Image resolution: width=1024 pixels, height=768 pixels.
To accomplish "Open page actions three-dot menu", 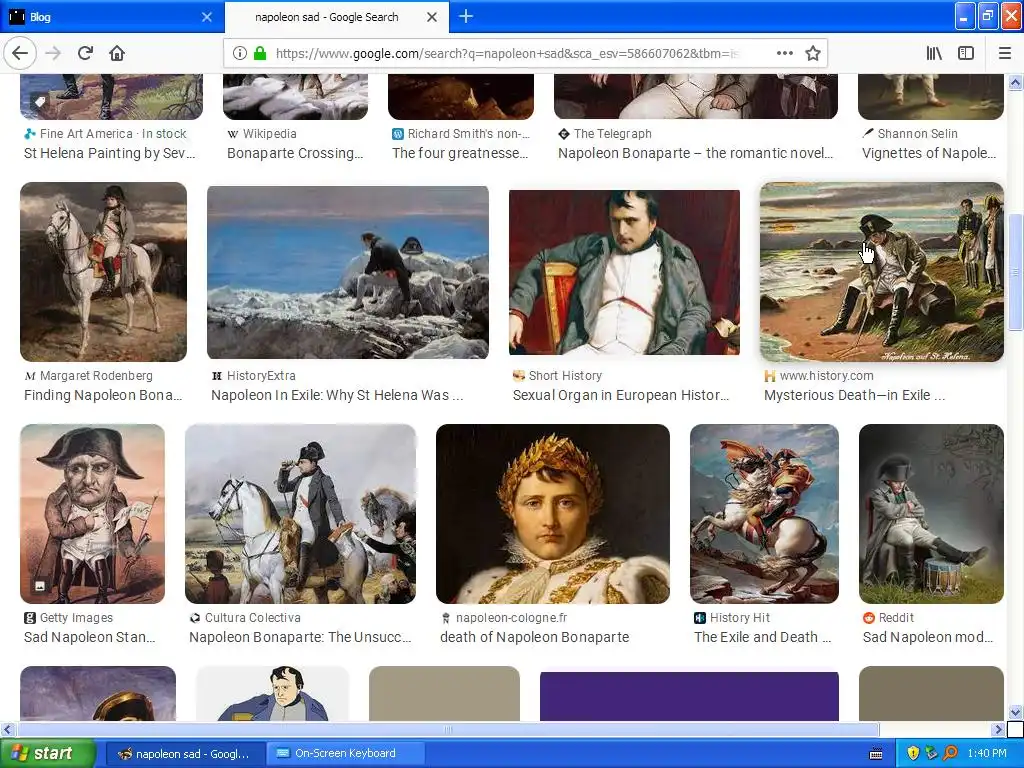I will pyautogui.click(x=785, y=53).
